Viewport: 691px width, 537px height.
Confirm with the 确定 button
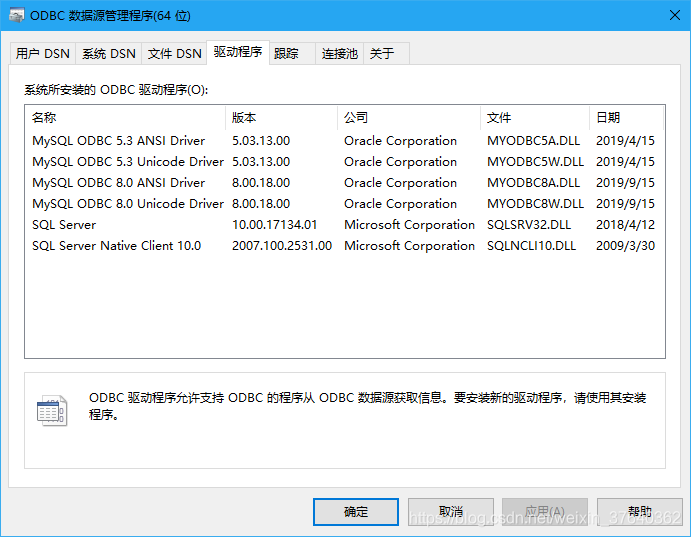(x=356, y=512)
